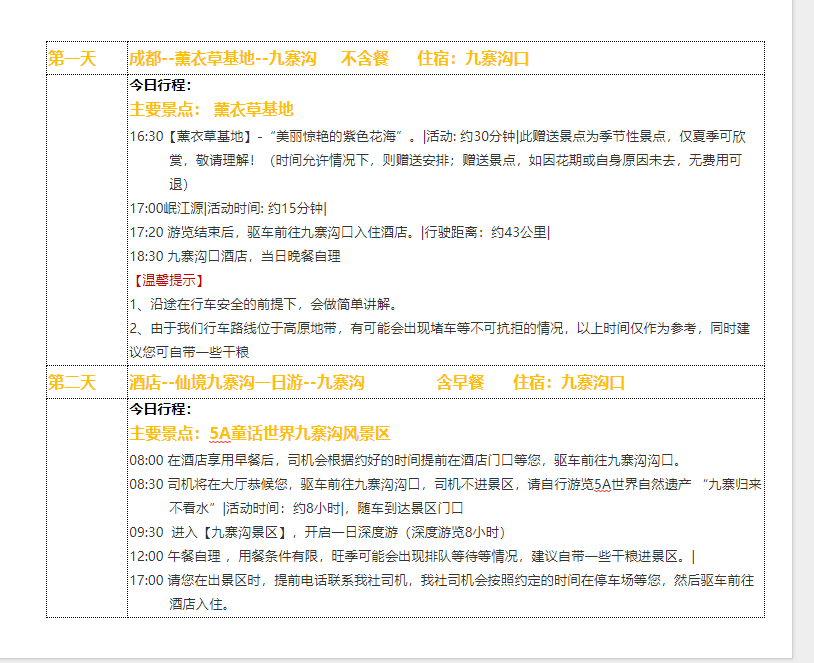This screenshot has width=814, height=663.
Task: Click the 12:00 午餐自理 line
Action: point(412,556)
